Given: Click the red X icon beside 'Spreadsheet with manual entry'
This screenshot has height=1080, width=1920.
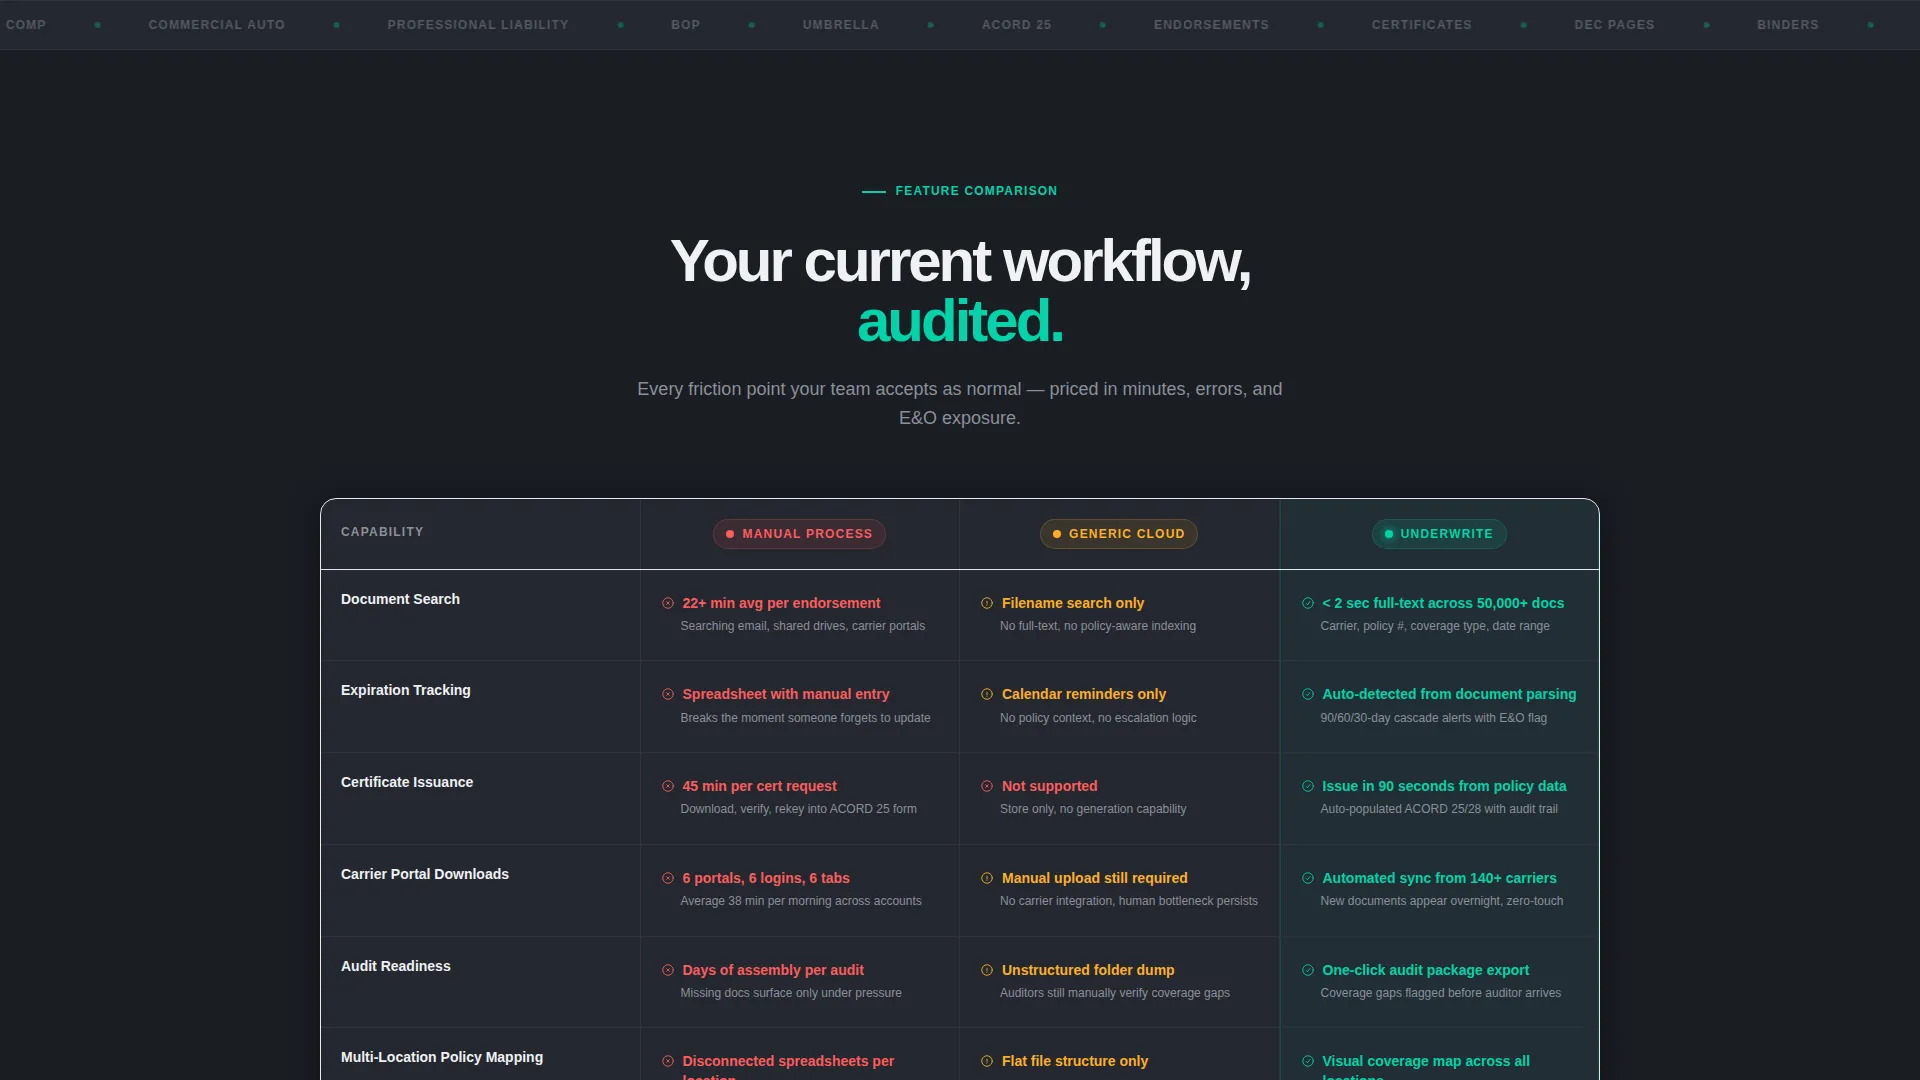Looking at the screenshot, I should [668, 694].
